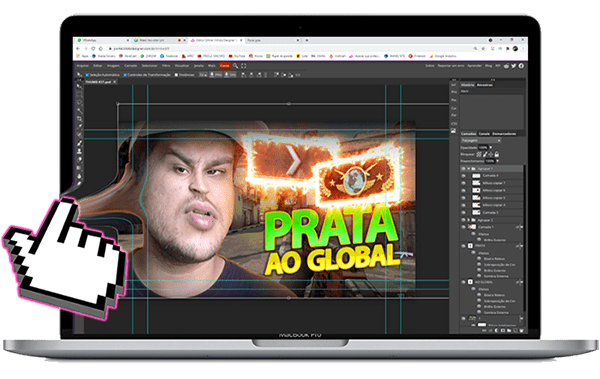Image resolution: width=600 pixels, height=379 pixels.
Task: Collapse the Agrupar 1 folder
Action: (468, 168)
